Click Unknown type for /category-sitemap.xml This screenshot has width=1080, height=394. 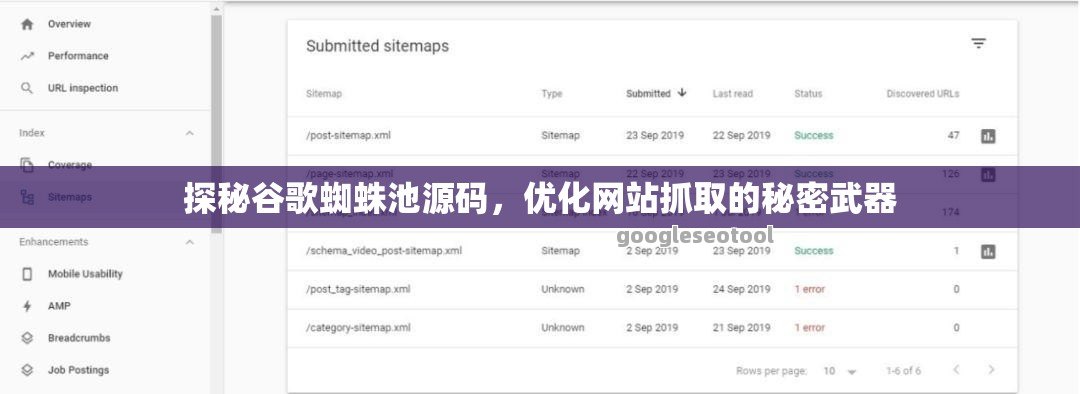tap(563, 328)
